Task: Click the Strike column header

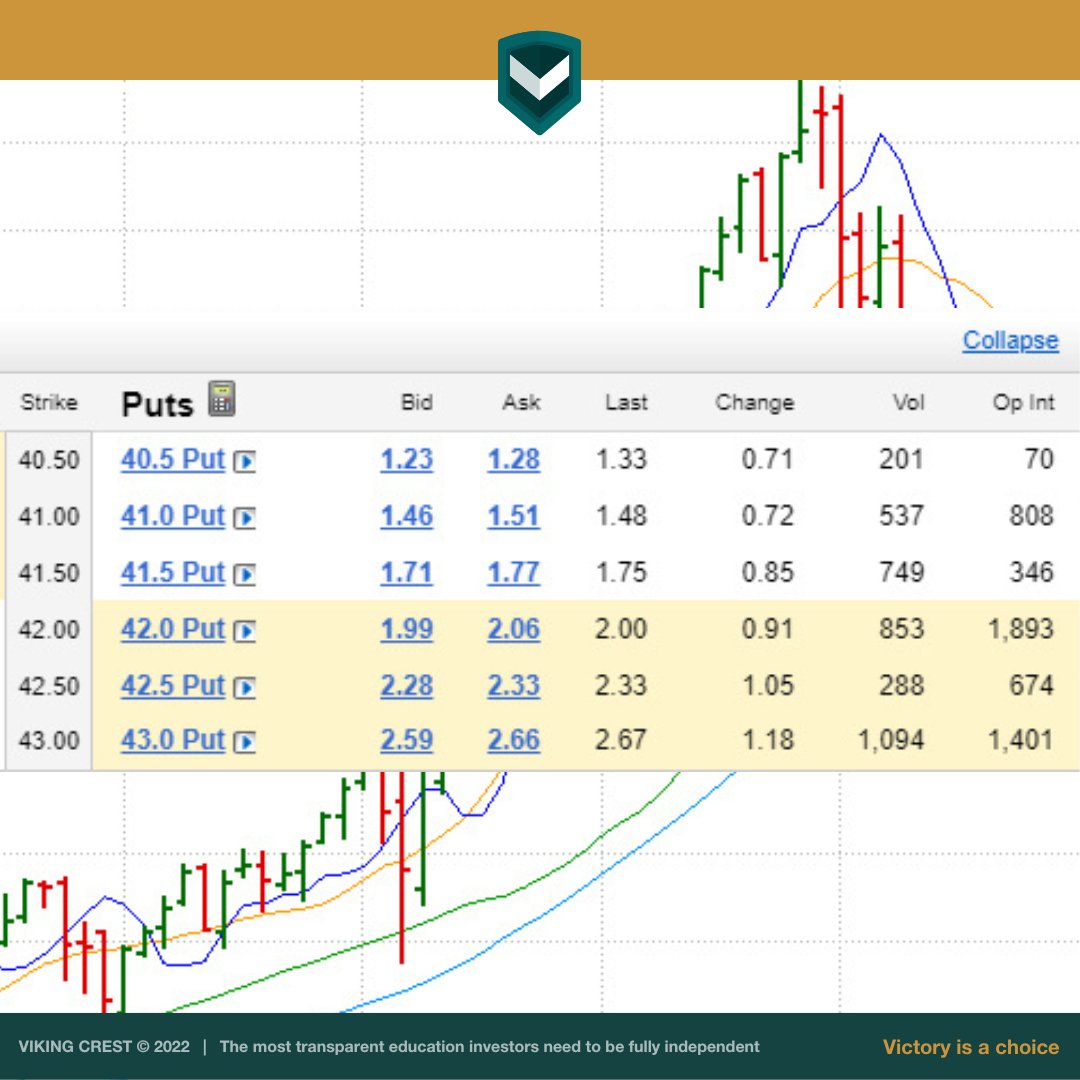Action: (x=49, y=402)
